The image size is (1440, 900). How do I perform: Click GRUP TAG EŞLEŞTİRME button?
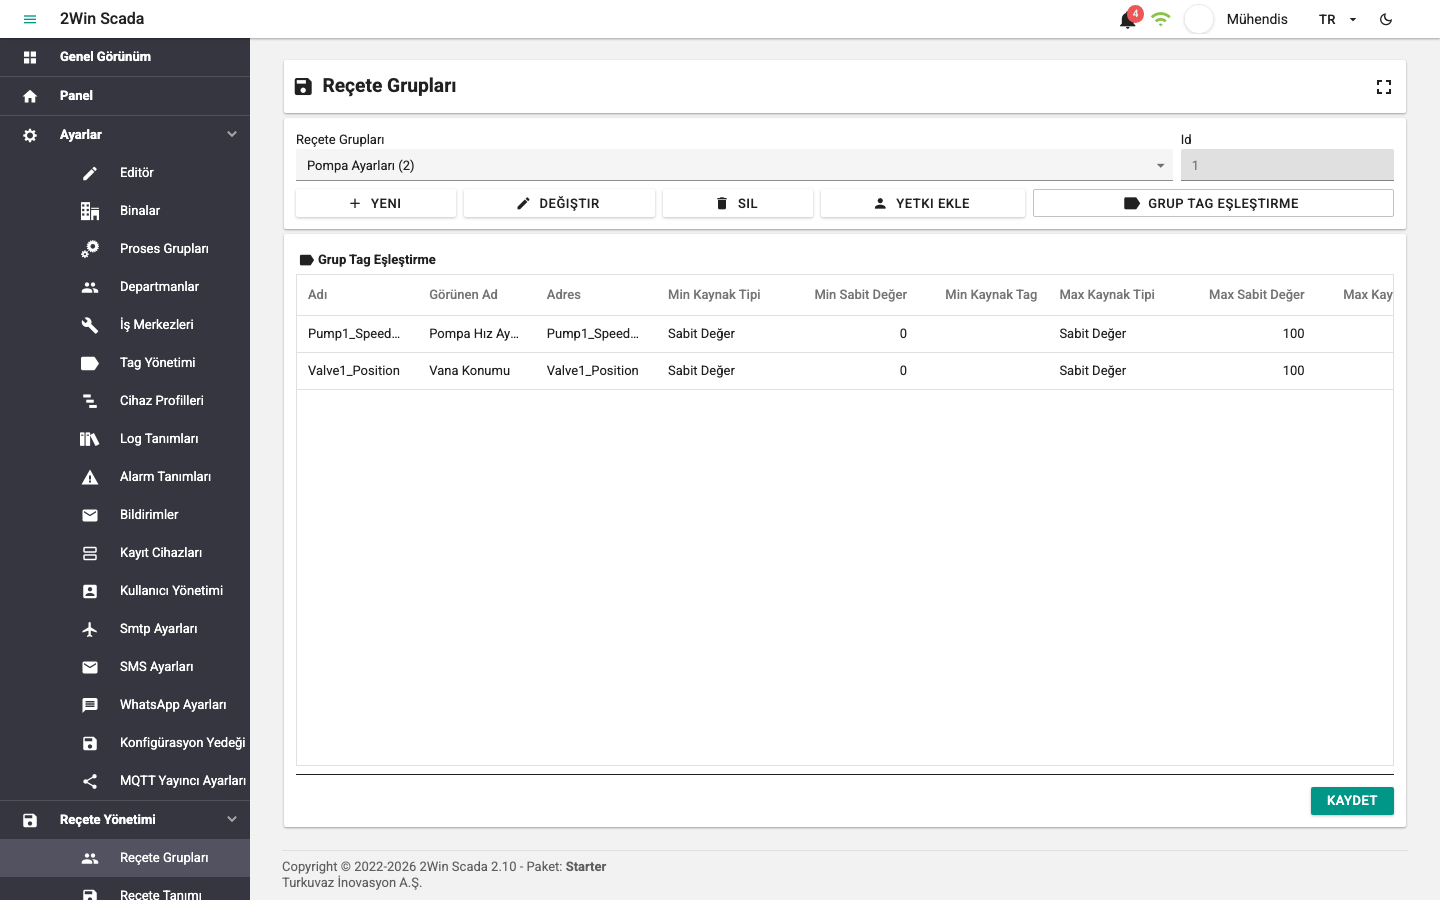pyautogui.click(x=1213, y=203)
